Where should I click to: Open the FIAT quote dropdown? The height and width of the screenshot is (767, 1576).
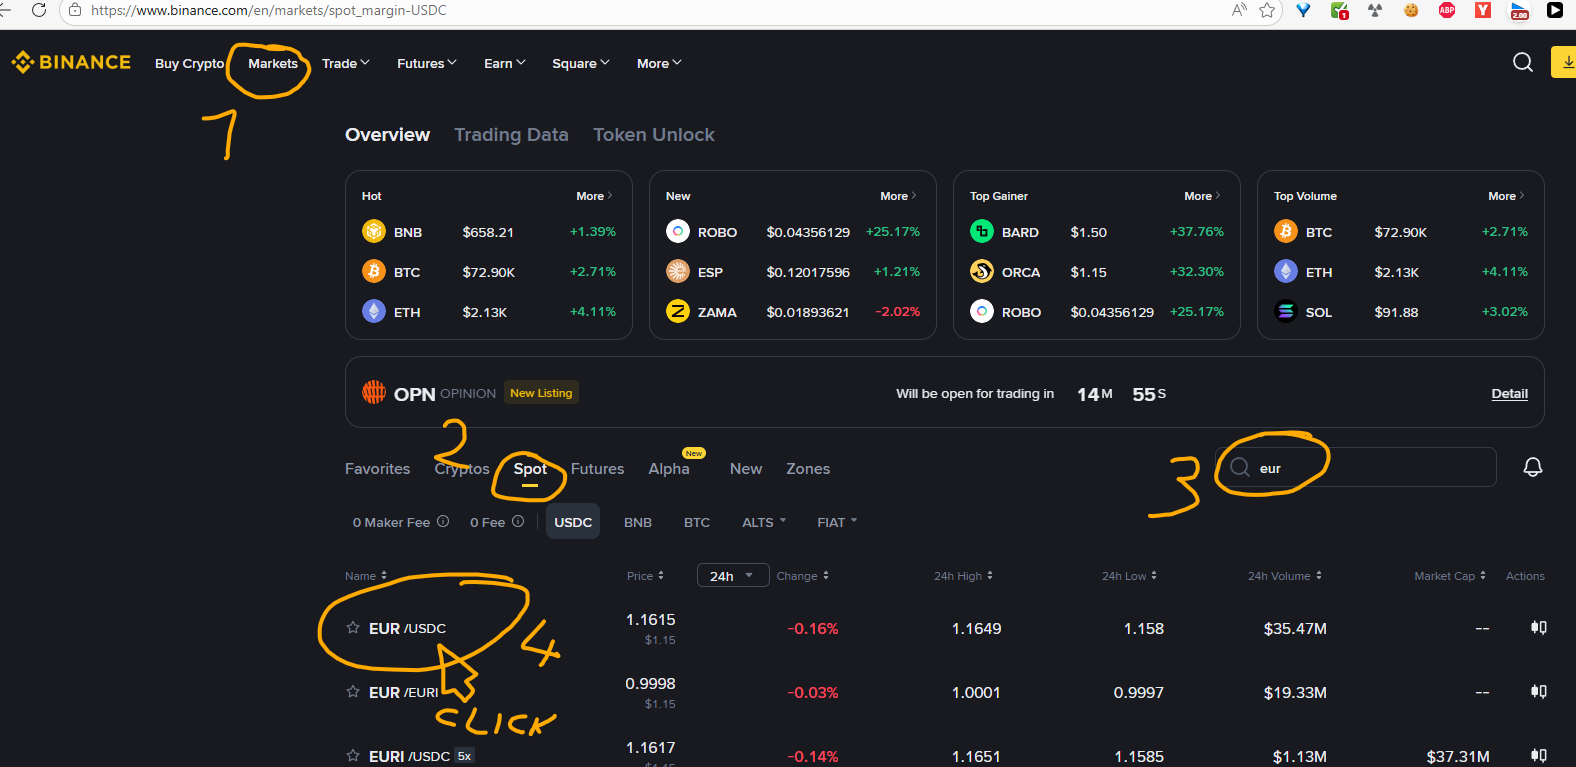point(837,522)
